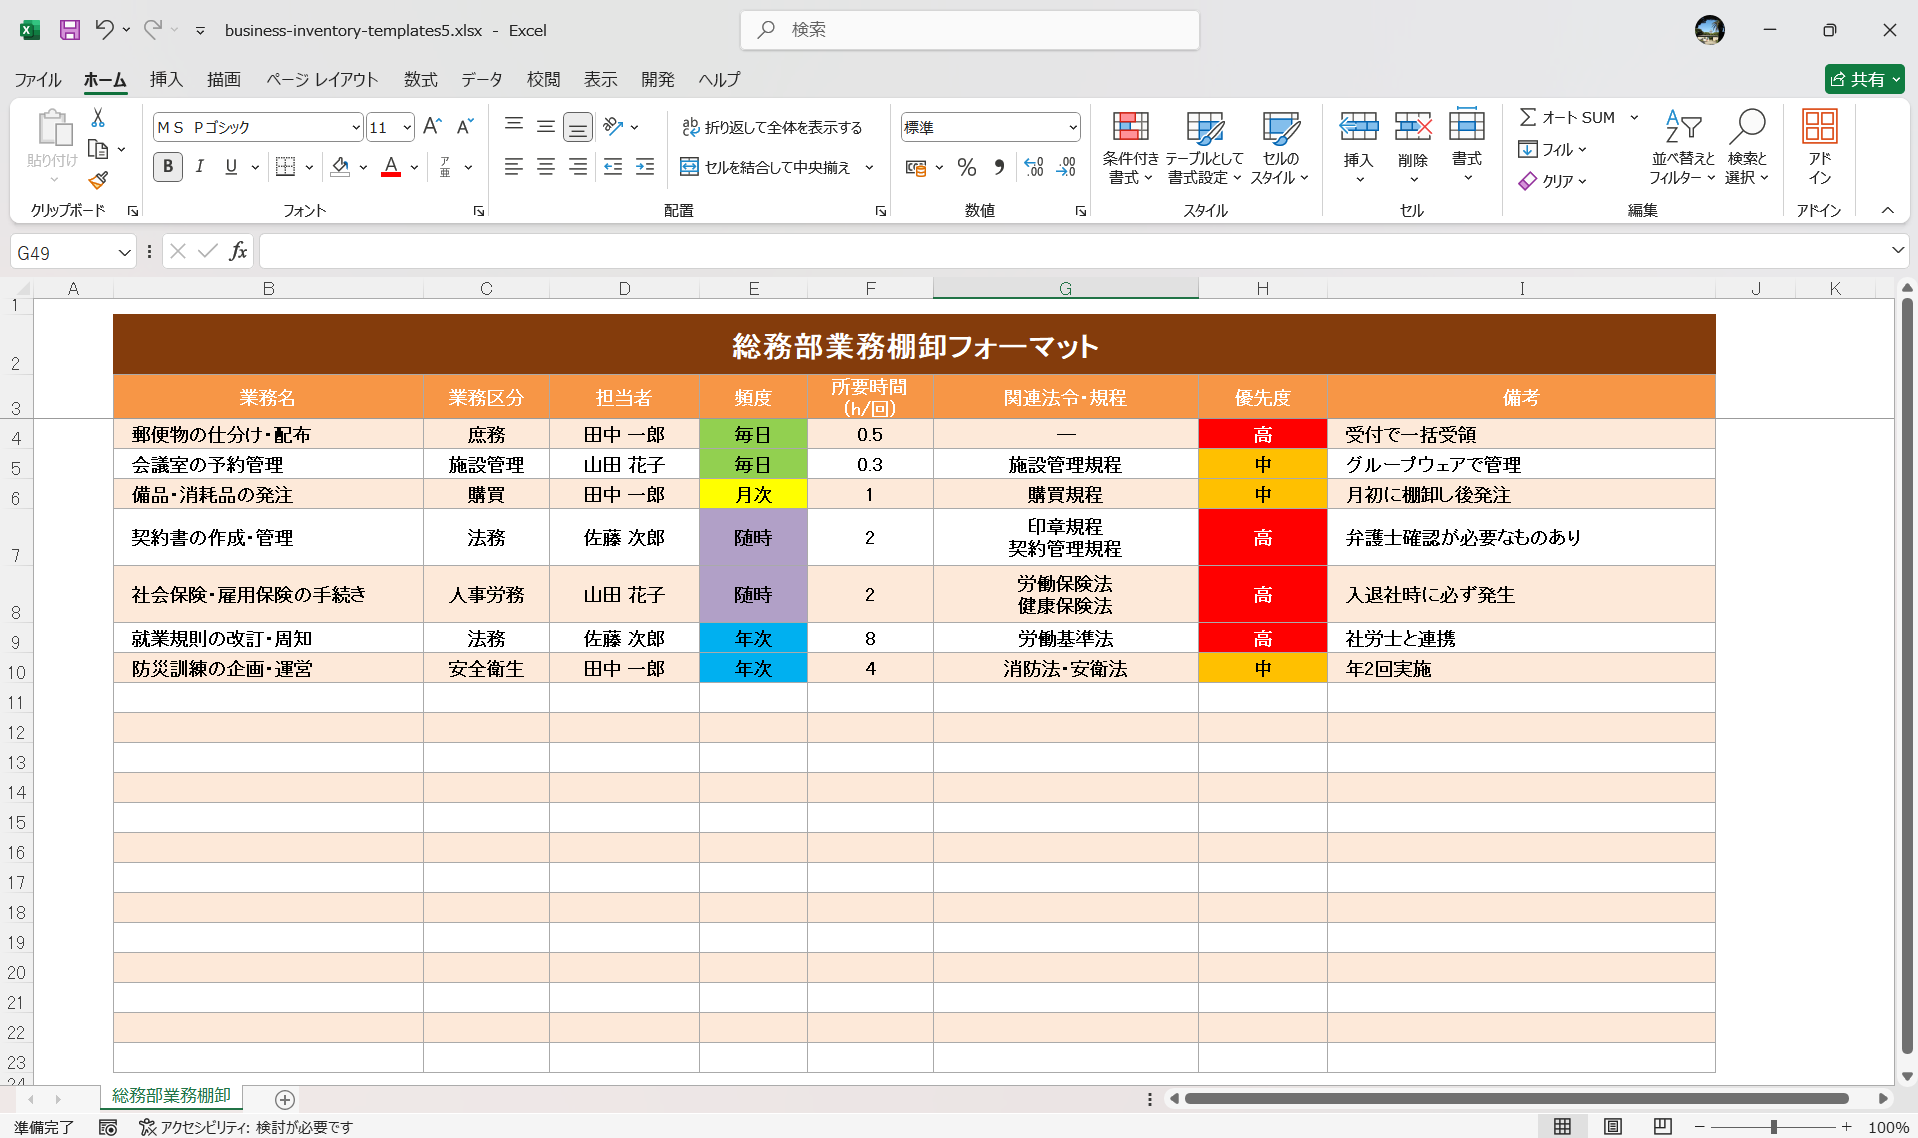This screenshot has width=1918, height=1138.
Task: Click the red font color A icon
Action: pos(391,167)
